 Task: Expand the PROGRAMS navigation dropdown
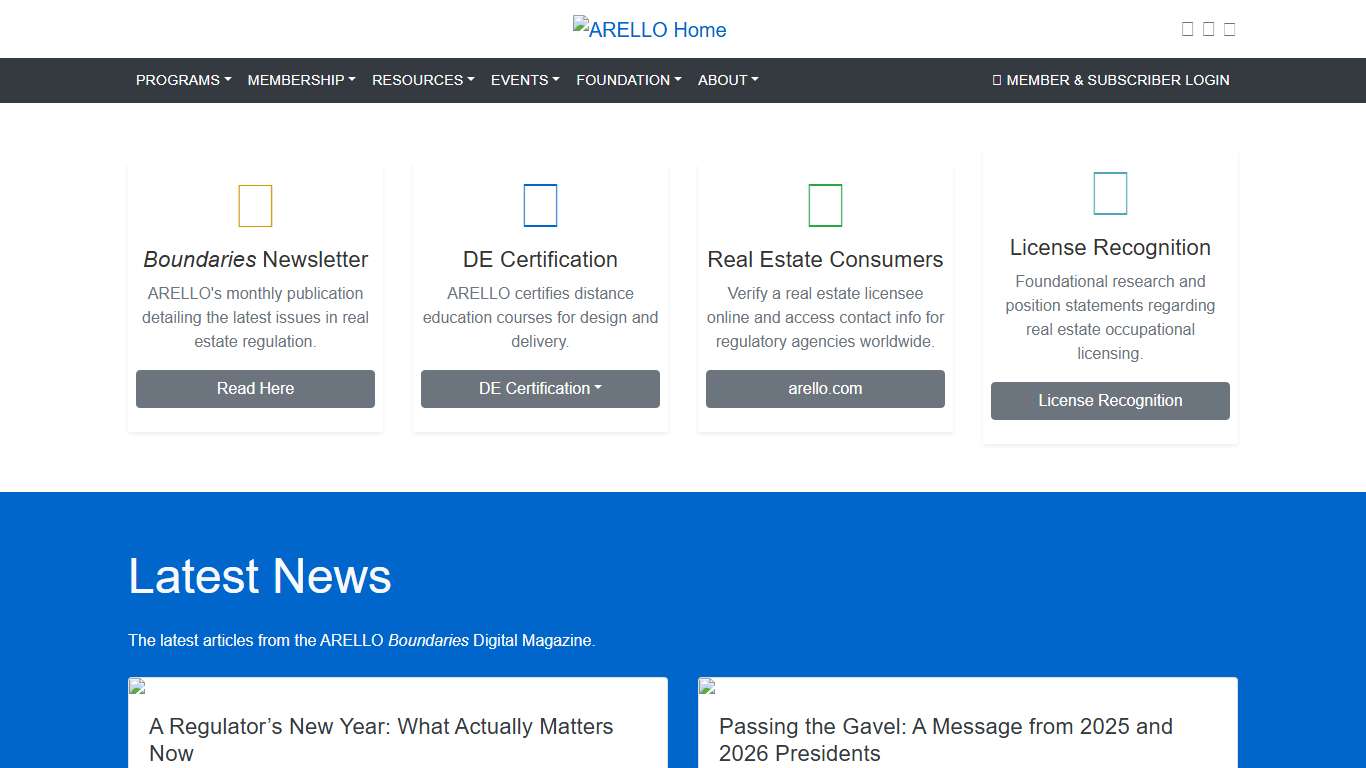(183, 80)
